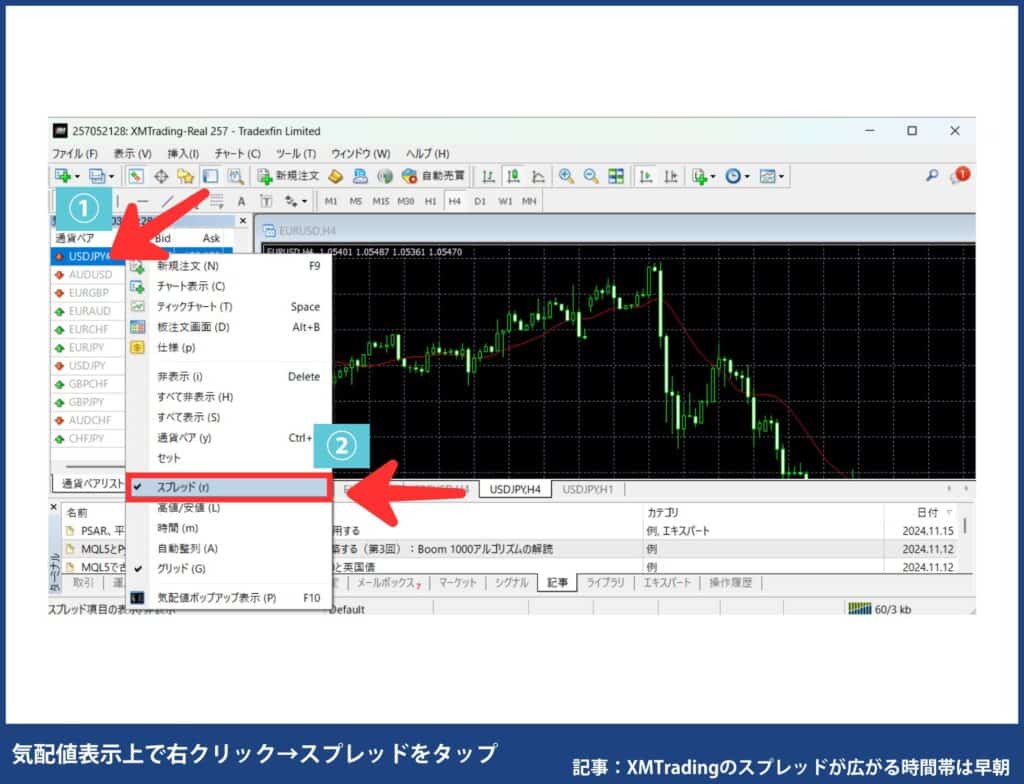Open the 新規注文 (New Order) dialog

[290, 177]
